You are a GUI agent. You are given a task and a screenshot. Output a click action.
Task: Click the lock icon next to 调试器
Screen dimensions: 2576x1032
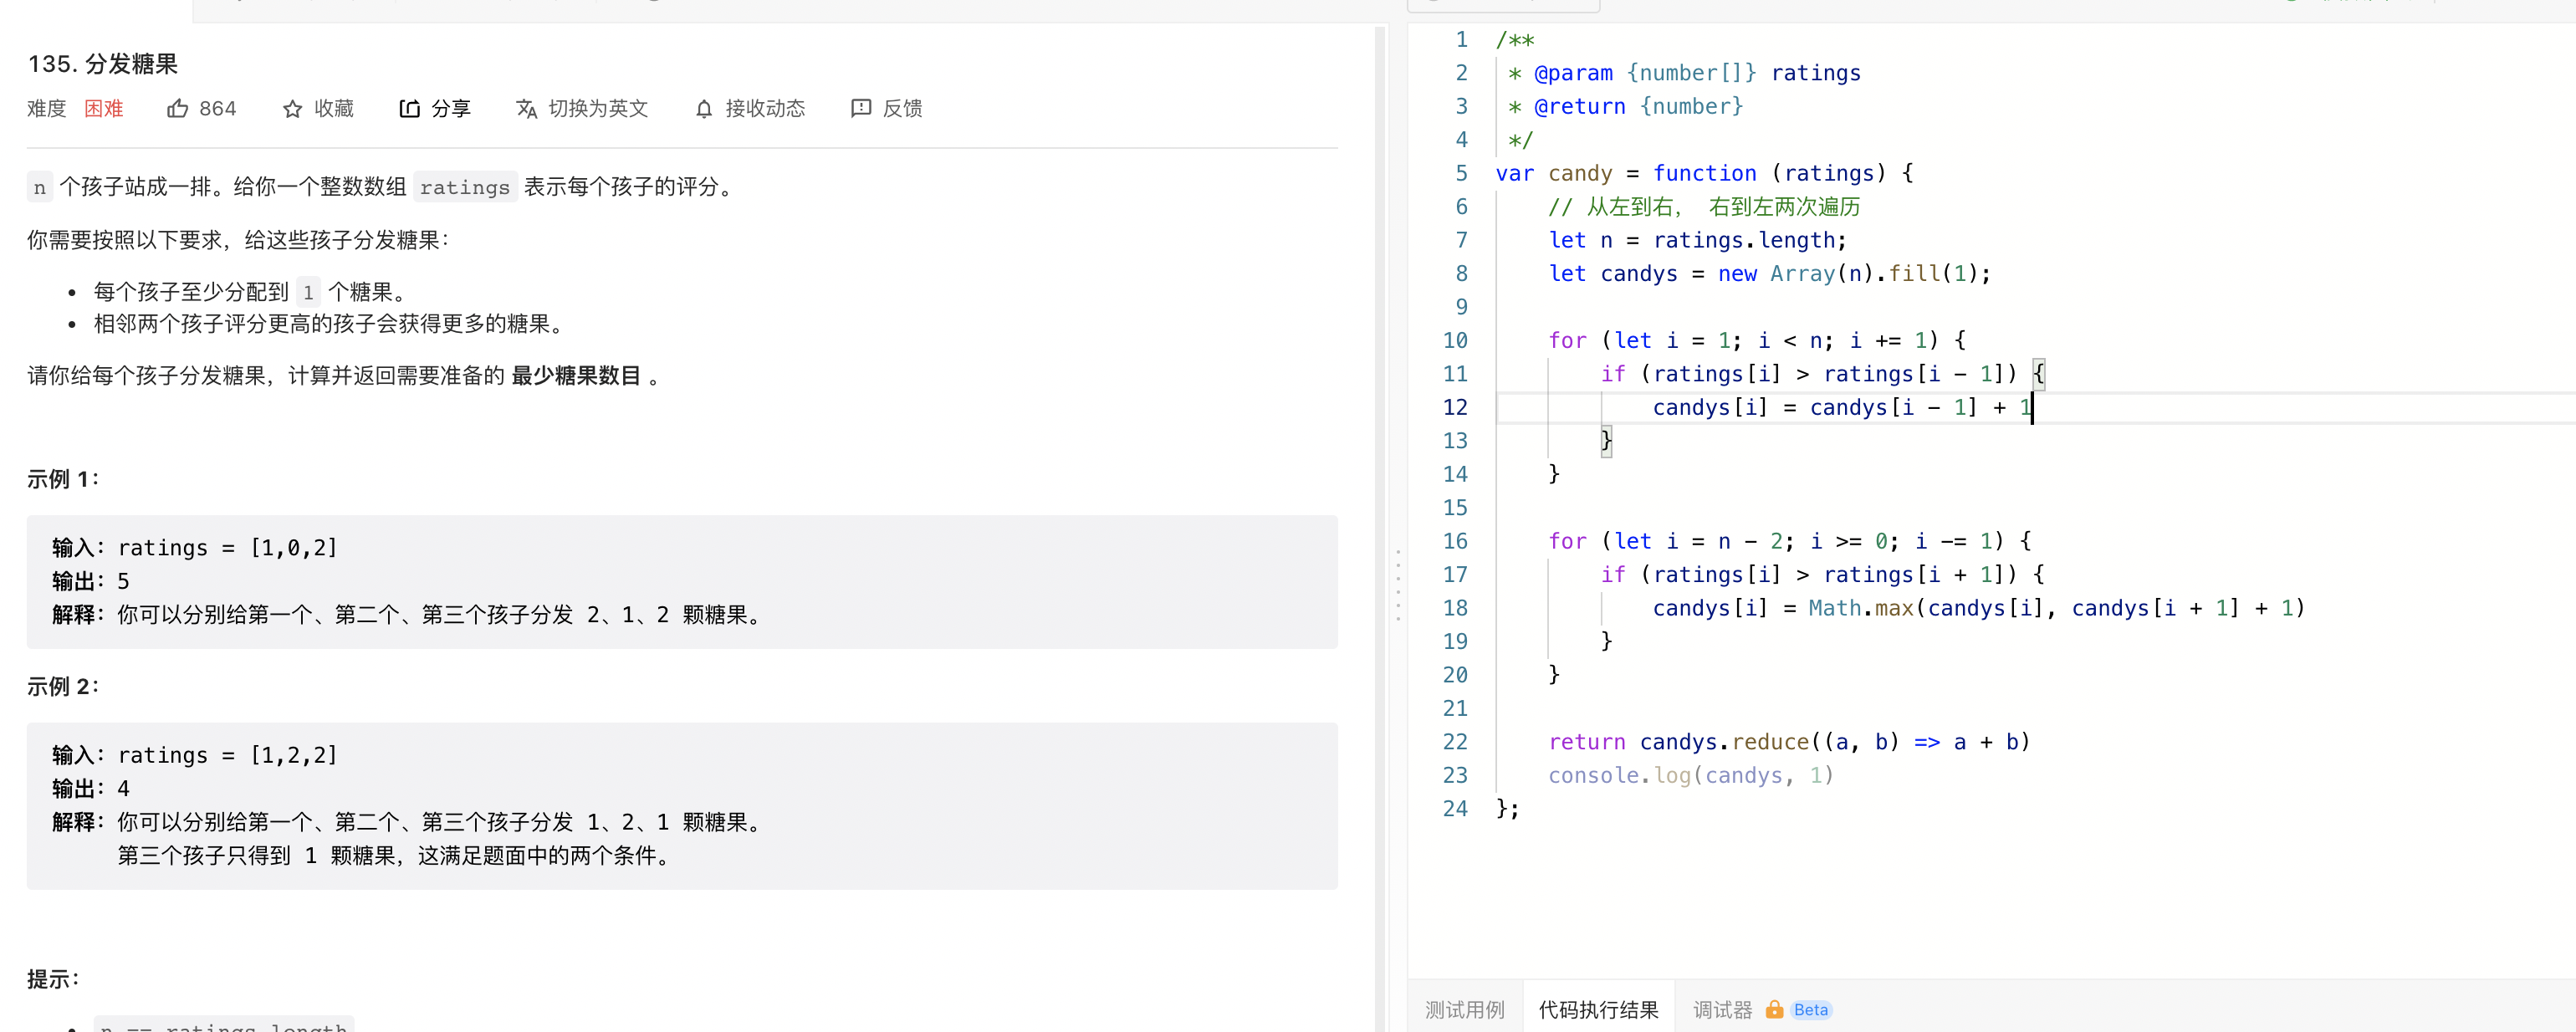(1774, 1009)
